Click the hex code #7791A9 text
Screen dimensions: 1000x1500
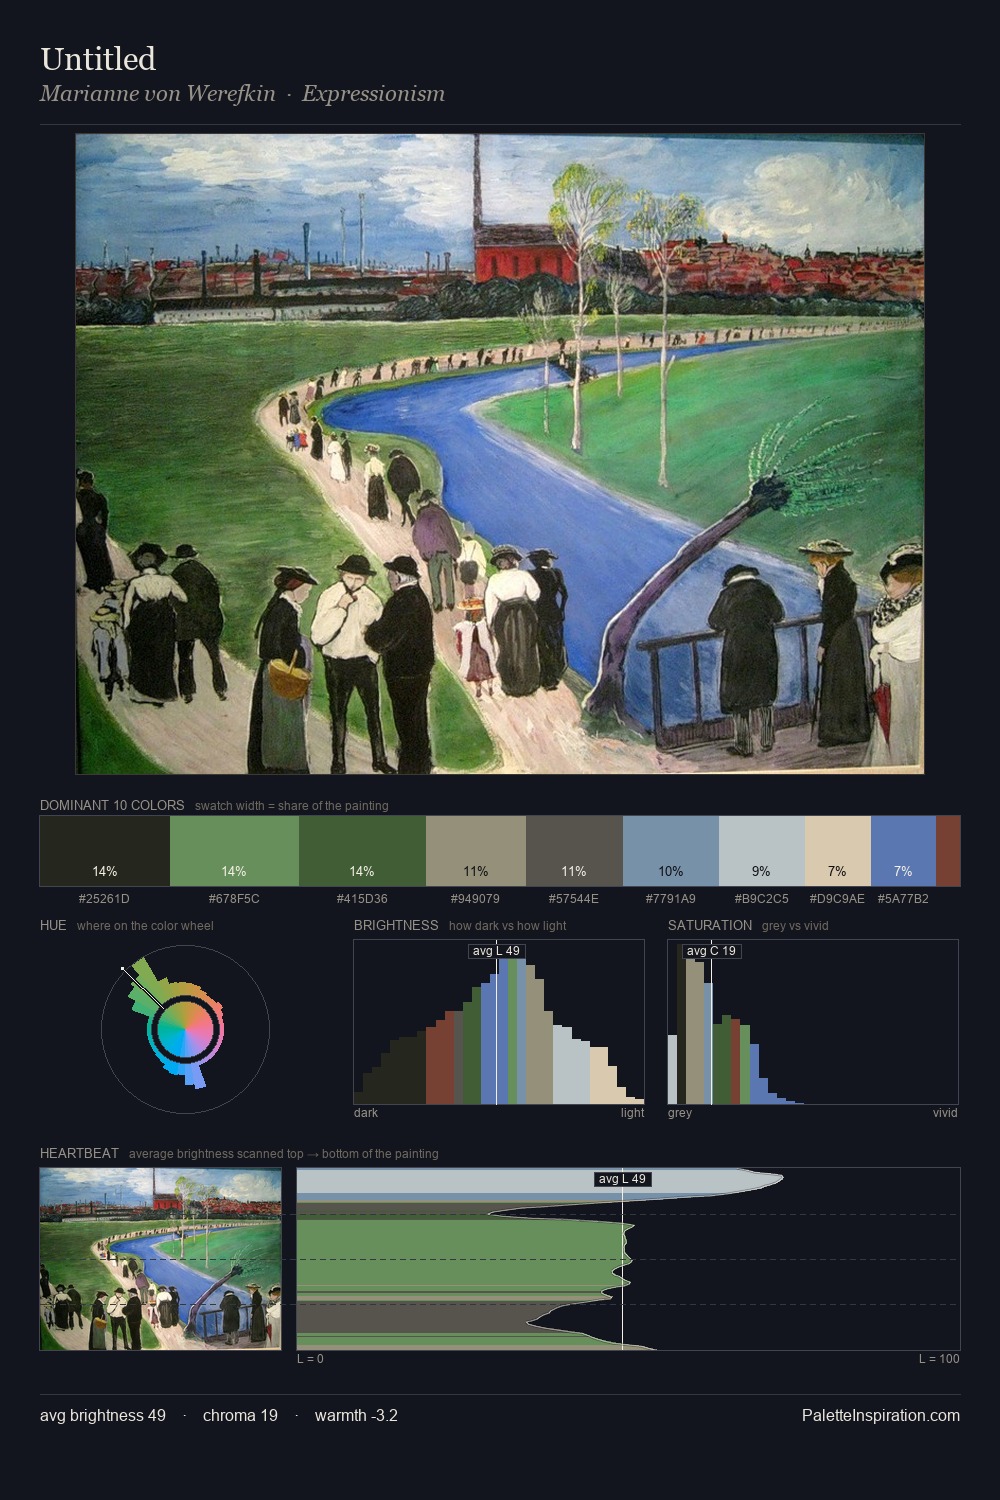pos(671,898)
